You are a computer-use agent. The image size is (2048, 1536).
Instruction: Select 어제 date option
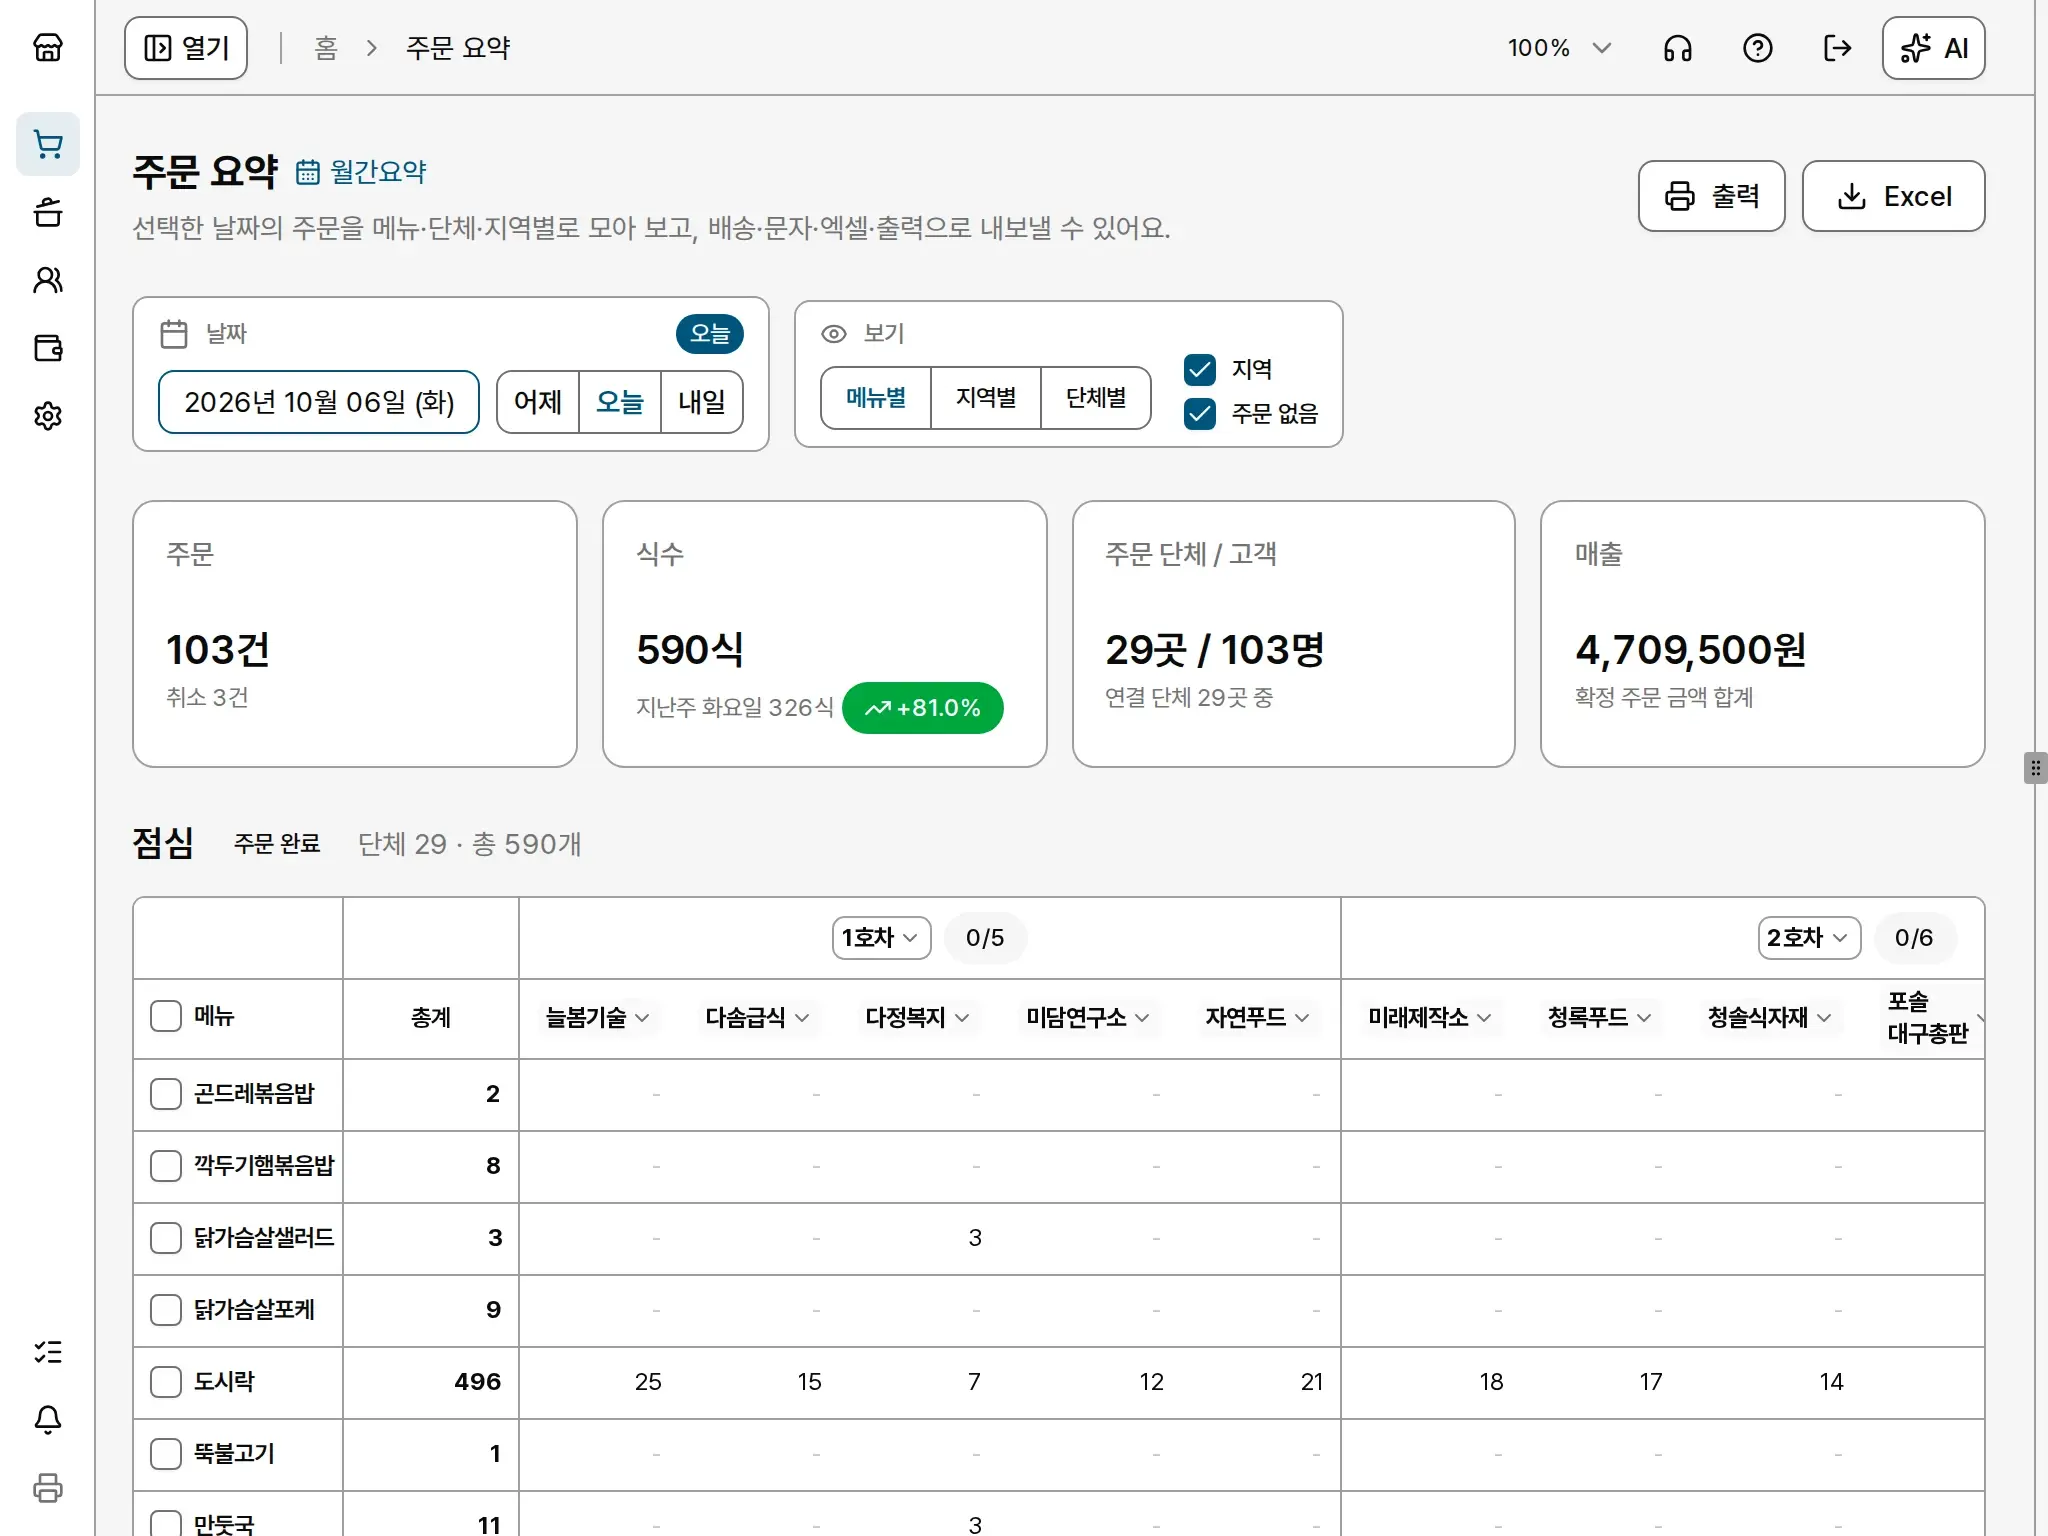pyautogui.click(x=538, y=402)
